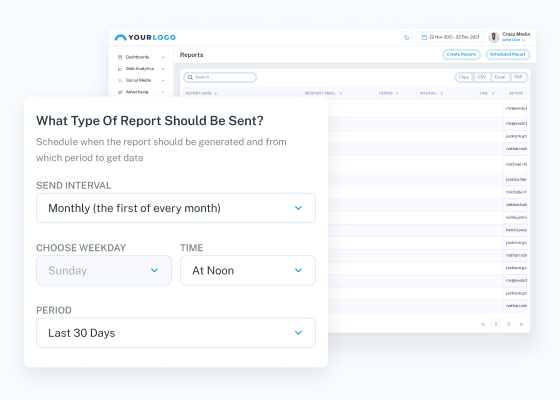560x400 pixels.
Task: Click the calendar icon beside date range
Action: click(x=424, y=38)
